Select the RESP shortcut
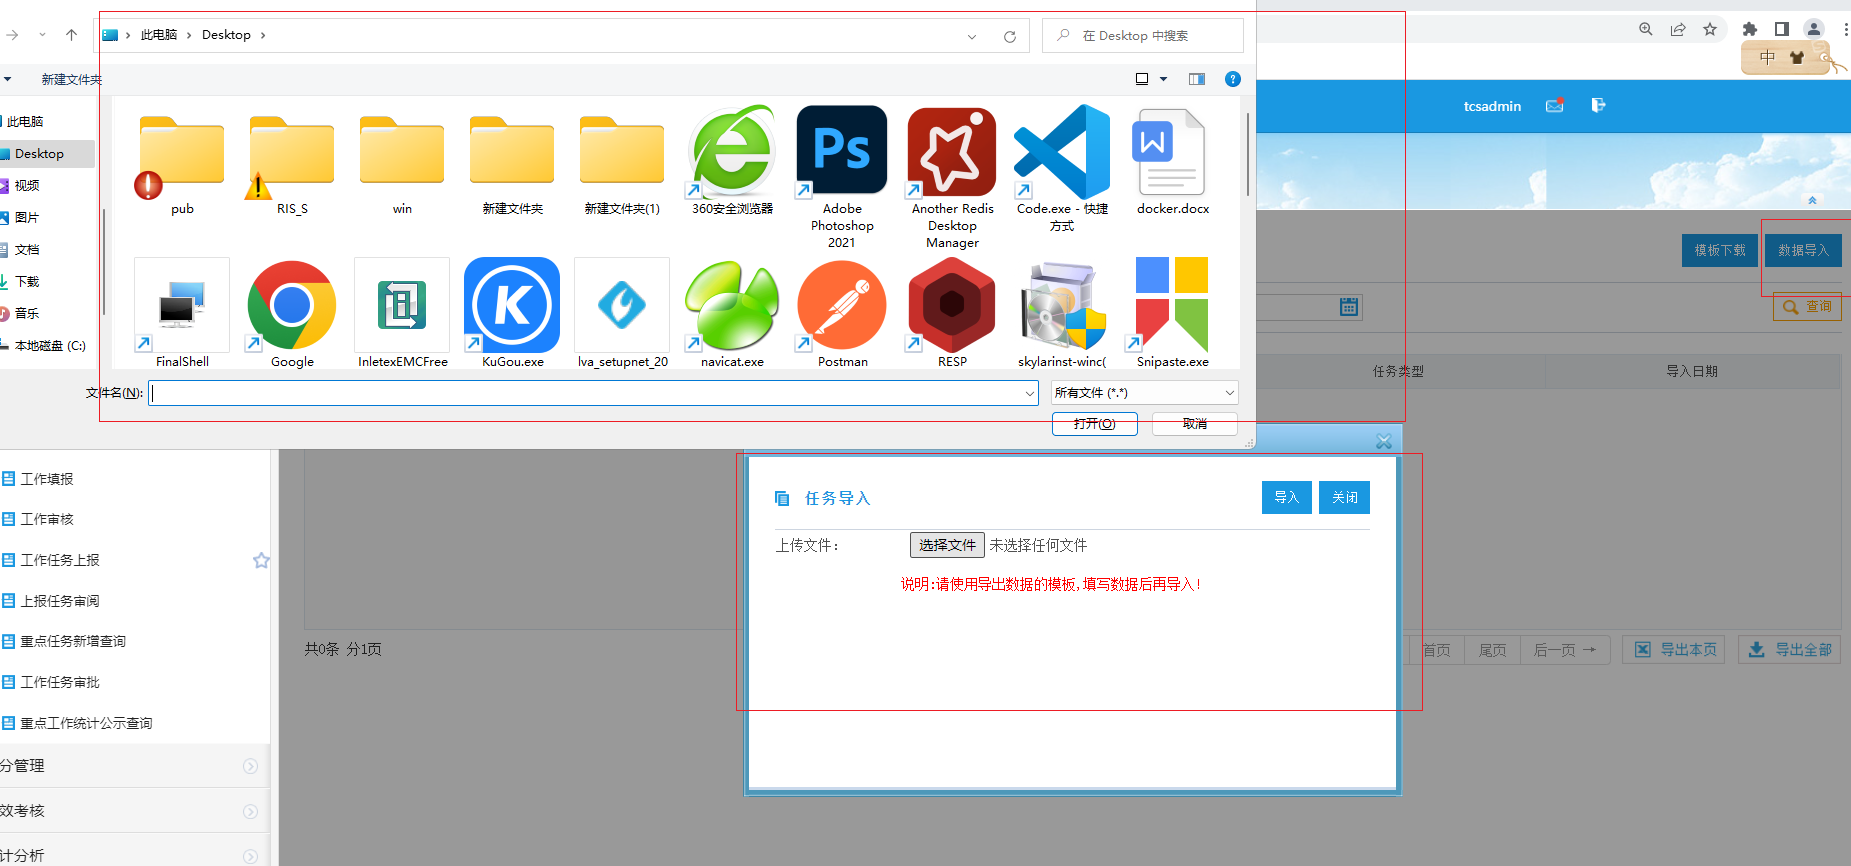 pyautogui.click(x=952, y=313)
